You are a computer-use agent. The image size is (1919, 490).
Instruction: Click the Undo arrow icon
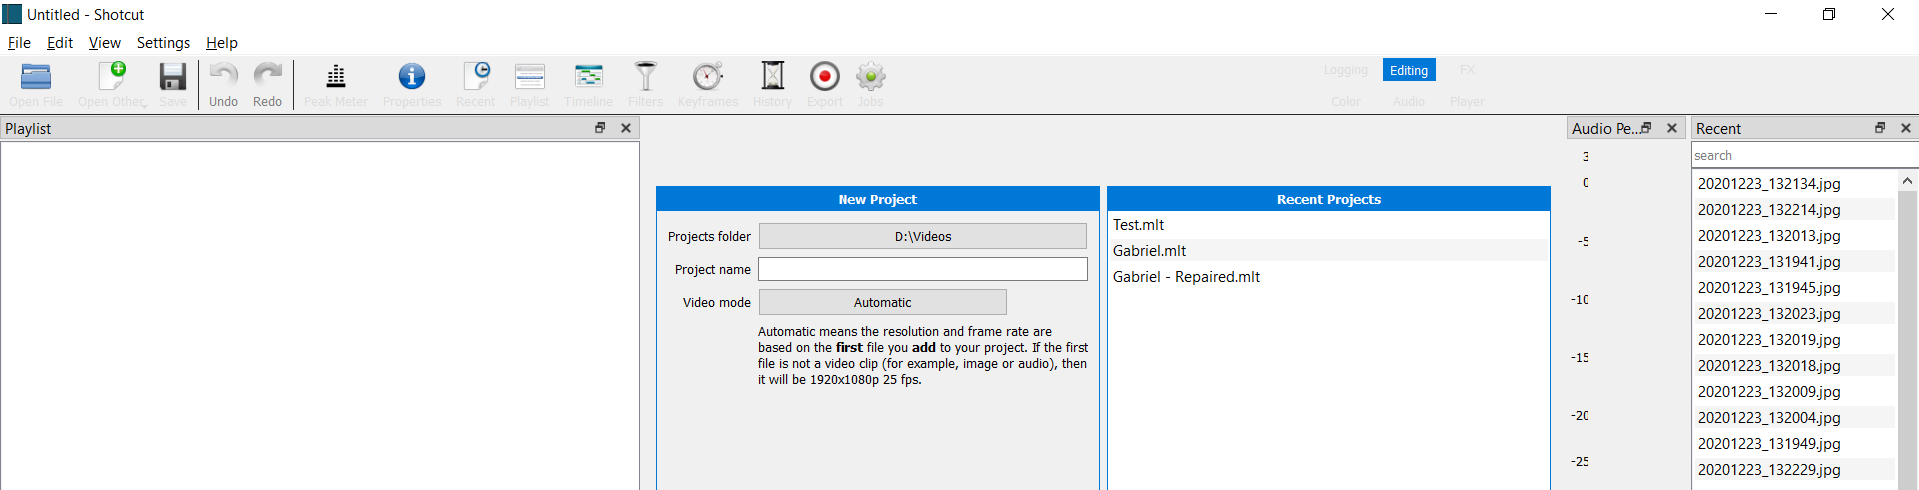point(223,76)
